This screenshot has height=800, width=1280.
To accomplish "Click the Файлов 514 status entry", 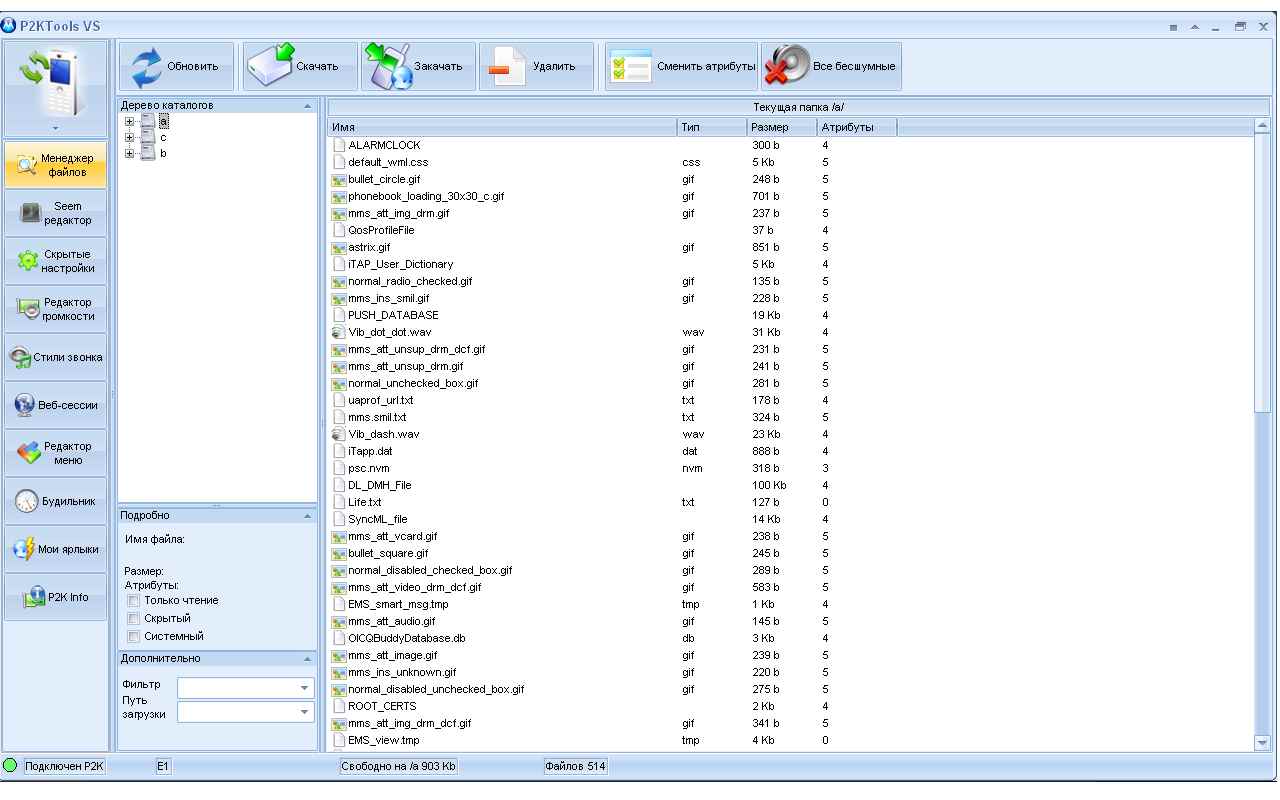I will coord(575,766).
